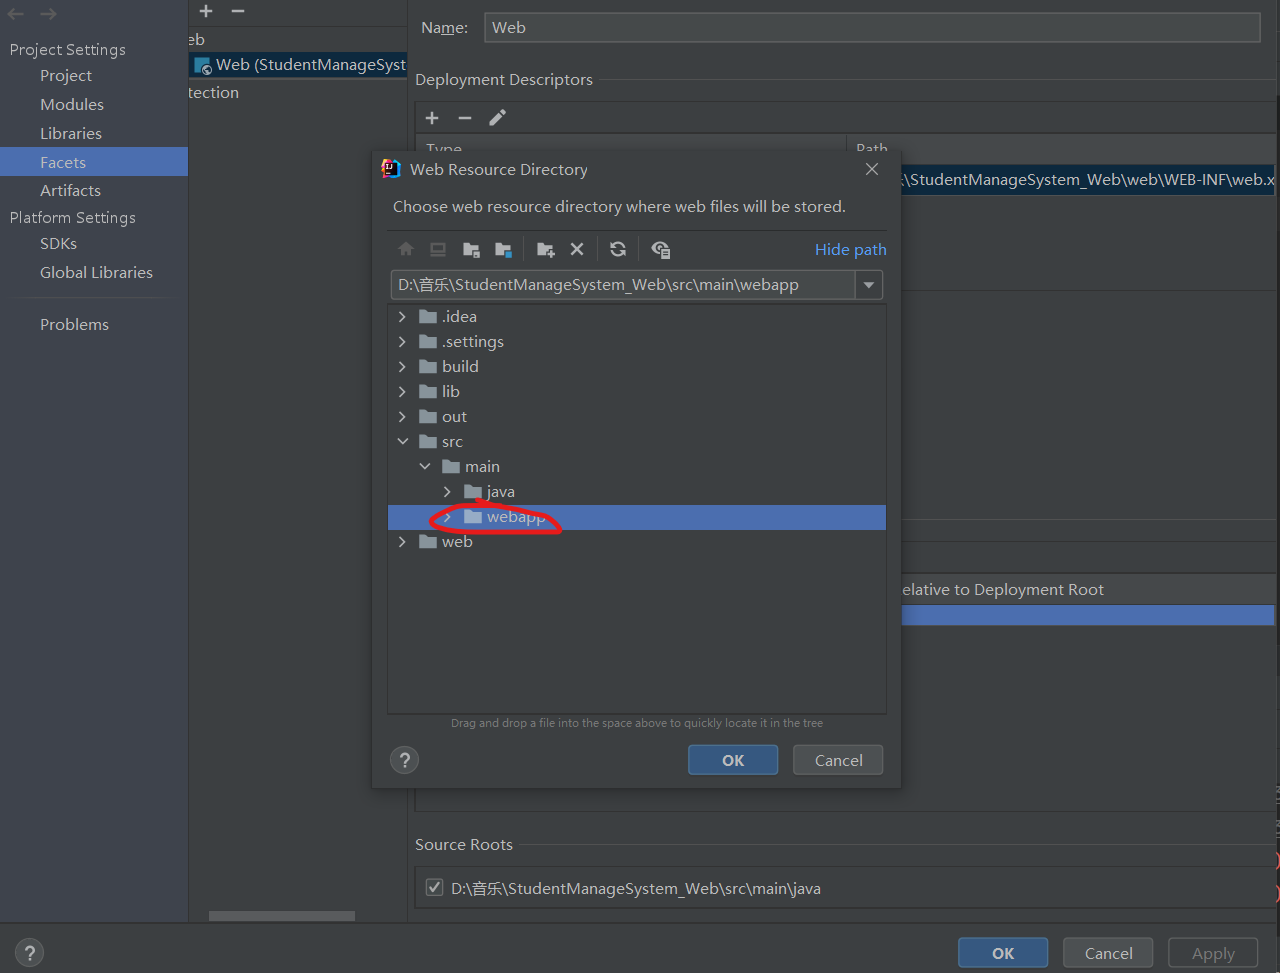Click Cancel in Project Structure window
The width and height of the screenshot is (1280, 973).
click(x=1108, y=953)
